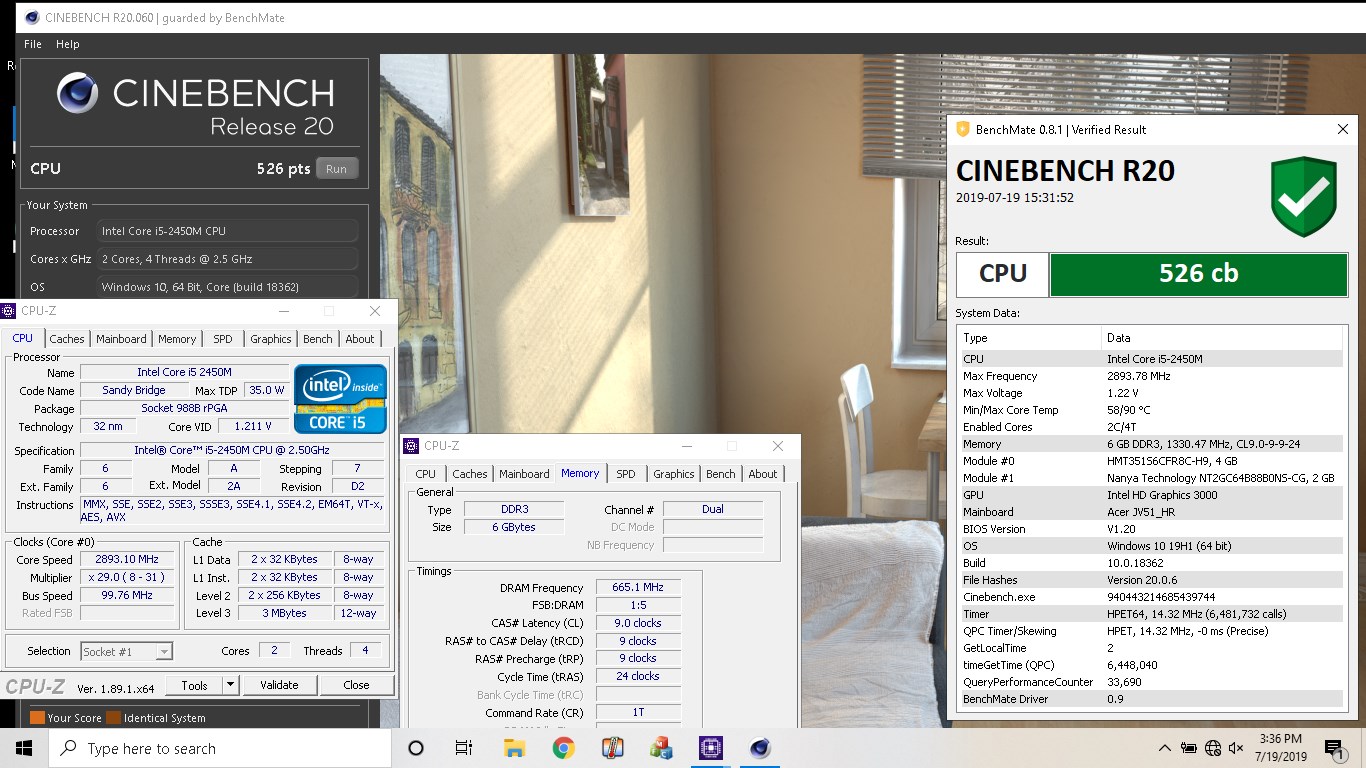
Task: Close the CPU-Z memory timings window with X
Action: tap(778, 446)
